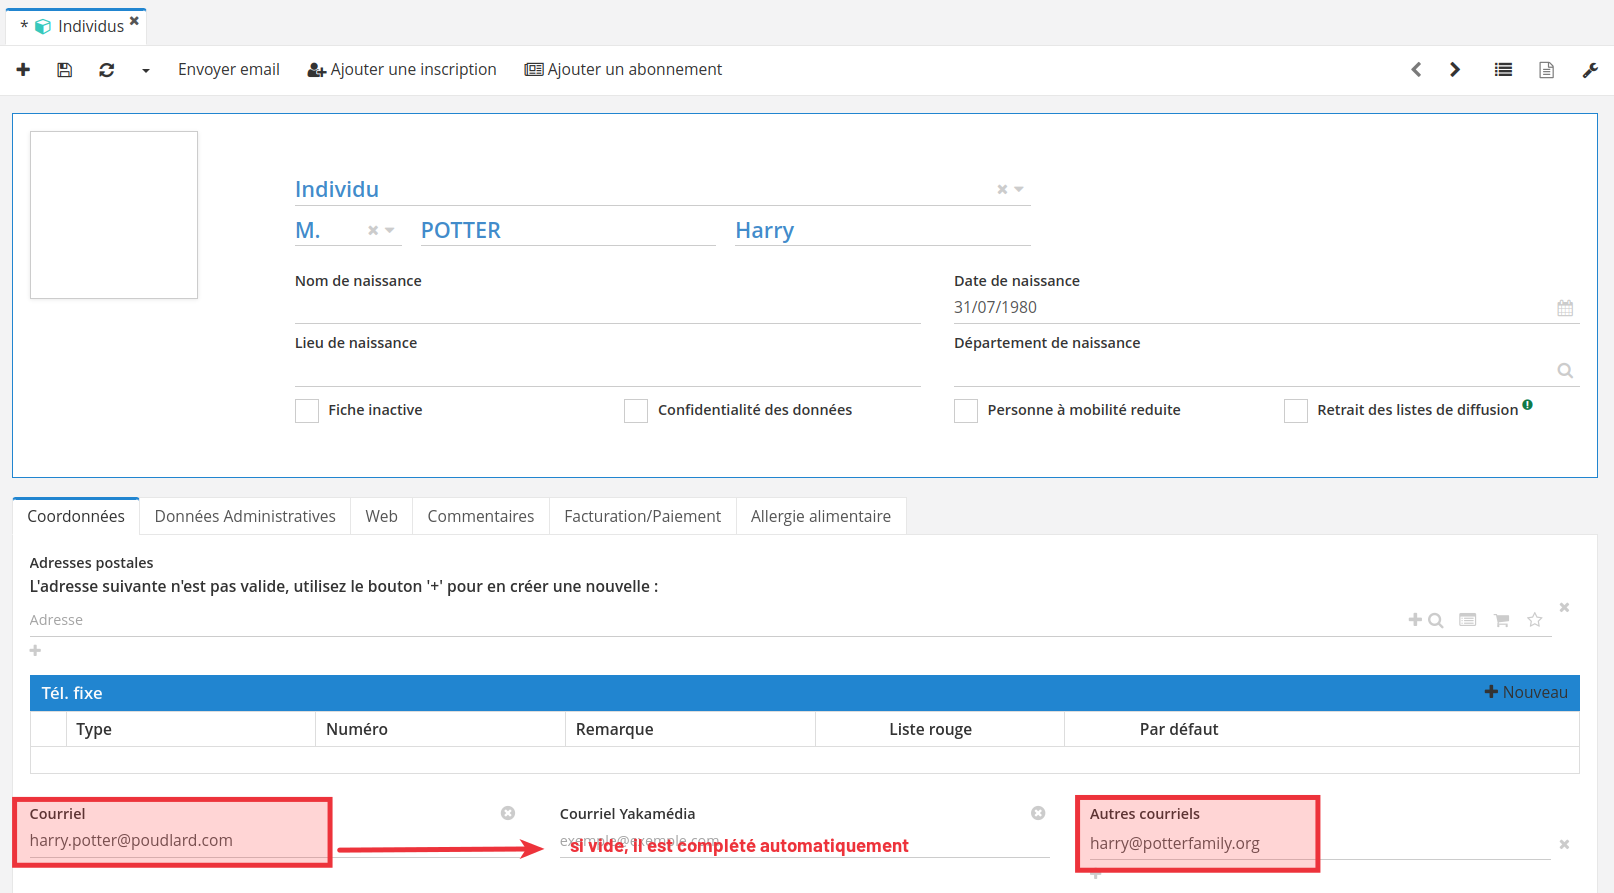1614x893 pixels.
Task: Click the star icon in the address row
Action: (x=1535, y=620)
